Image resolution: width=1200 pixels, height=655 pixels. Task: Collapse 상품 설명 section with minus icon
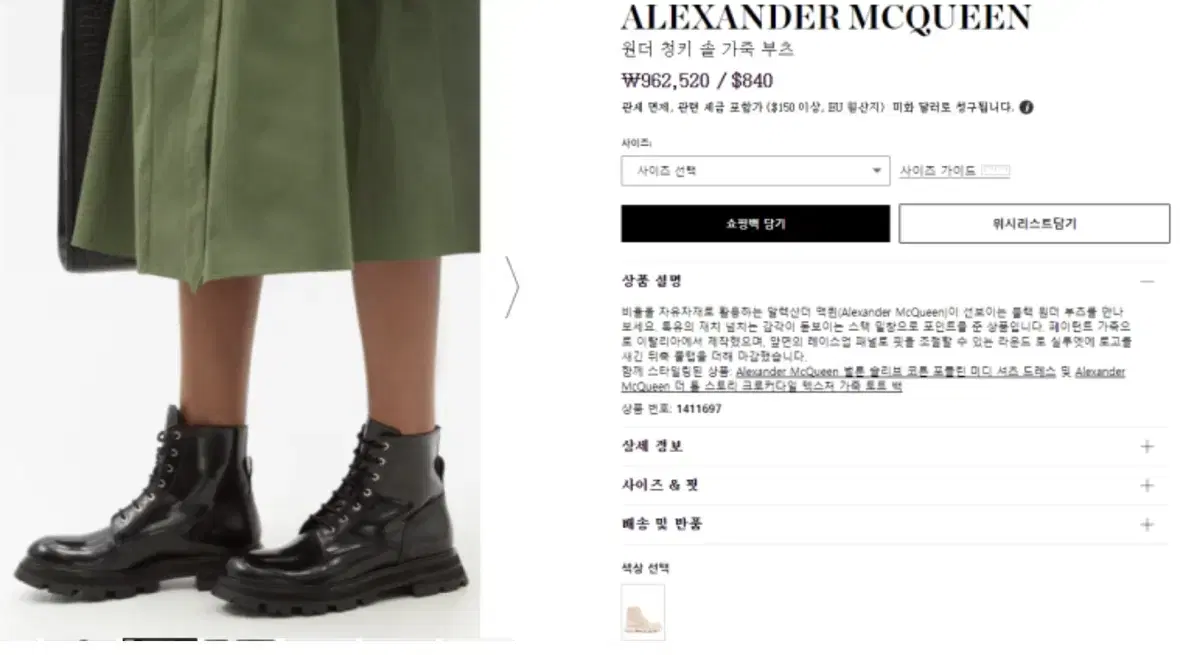tap(1147, 282)
